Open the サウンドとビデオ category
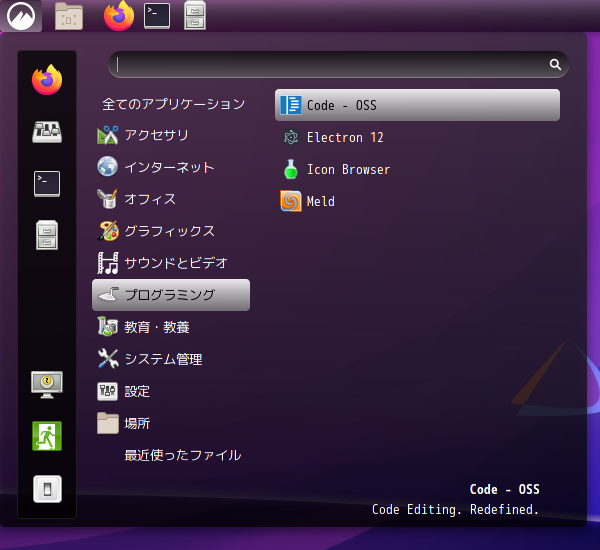The image size is (600, 550). (x=171, y=263)
